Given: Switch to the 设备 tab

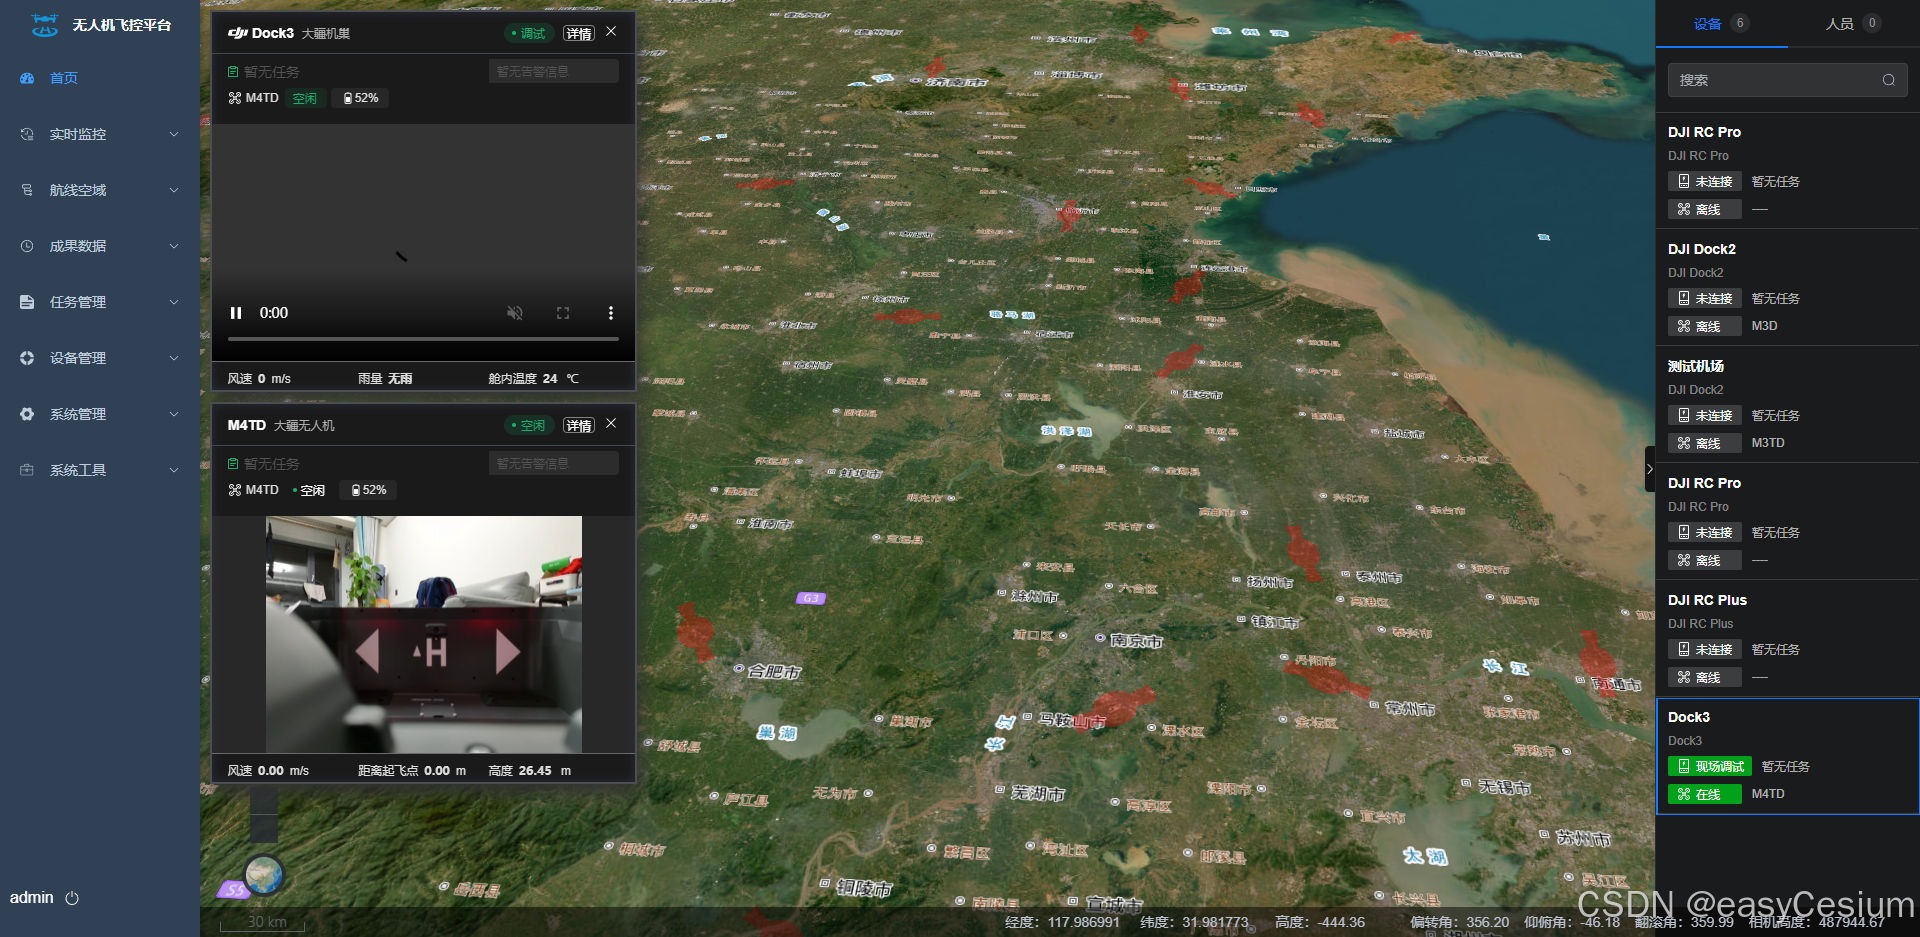Looking at the screenshot, I should tap(1721, 24).
